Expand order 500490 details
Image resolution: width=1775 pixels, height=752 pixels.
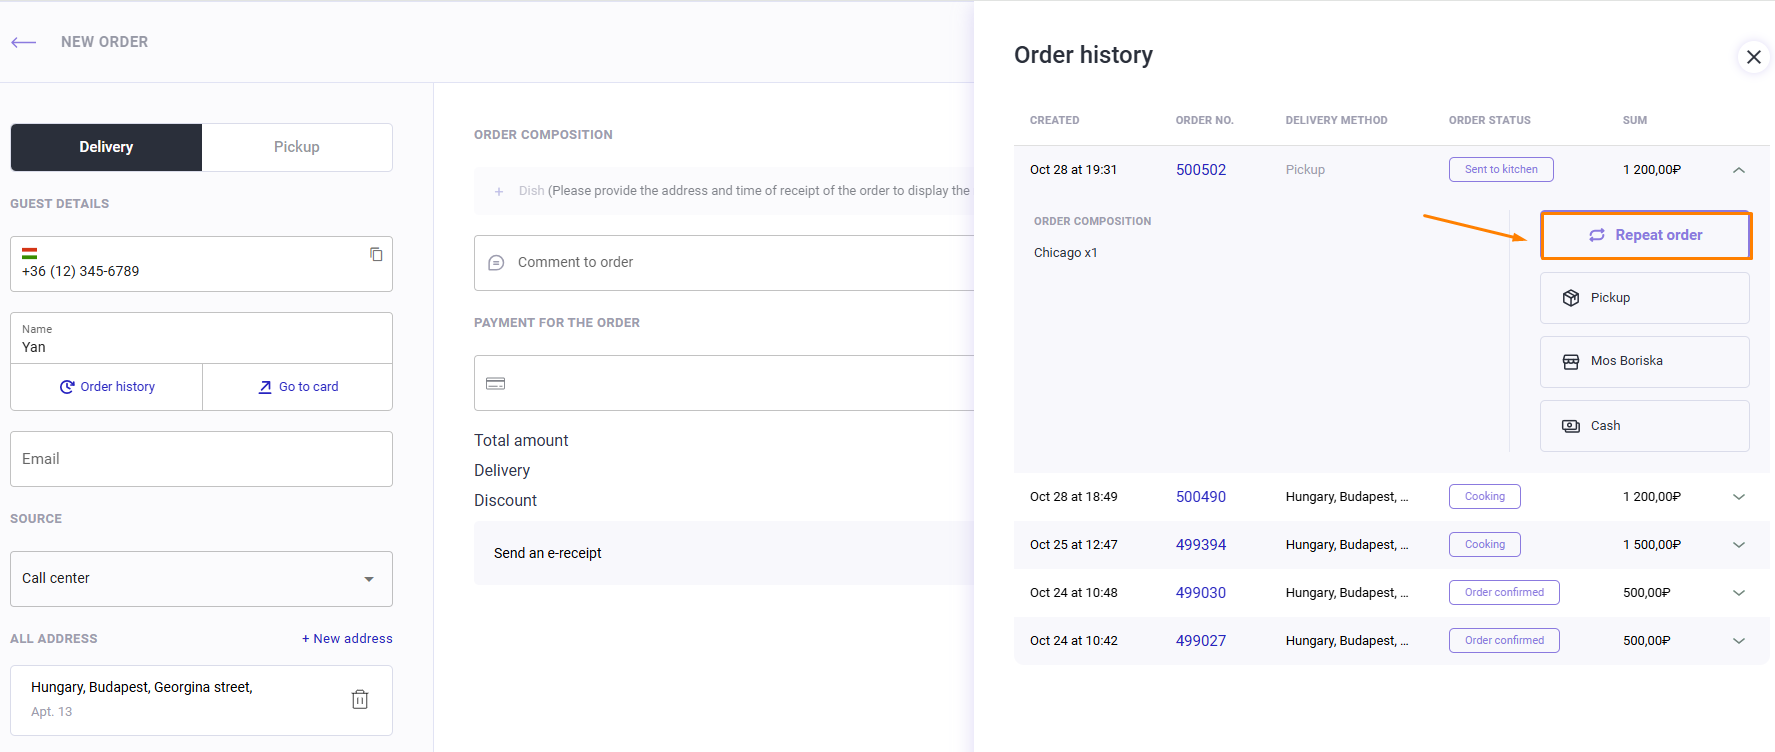coord(1739,497)
